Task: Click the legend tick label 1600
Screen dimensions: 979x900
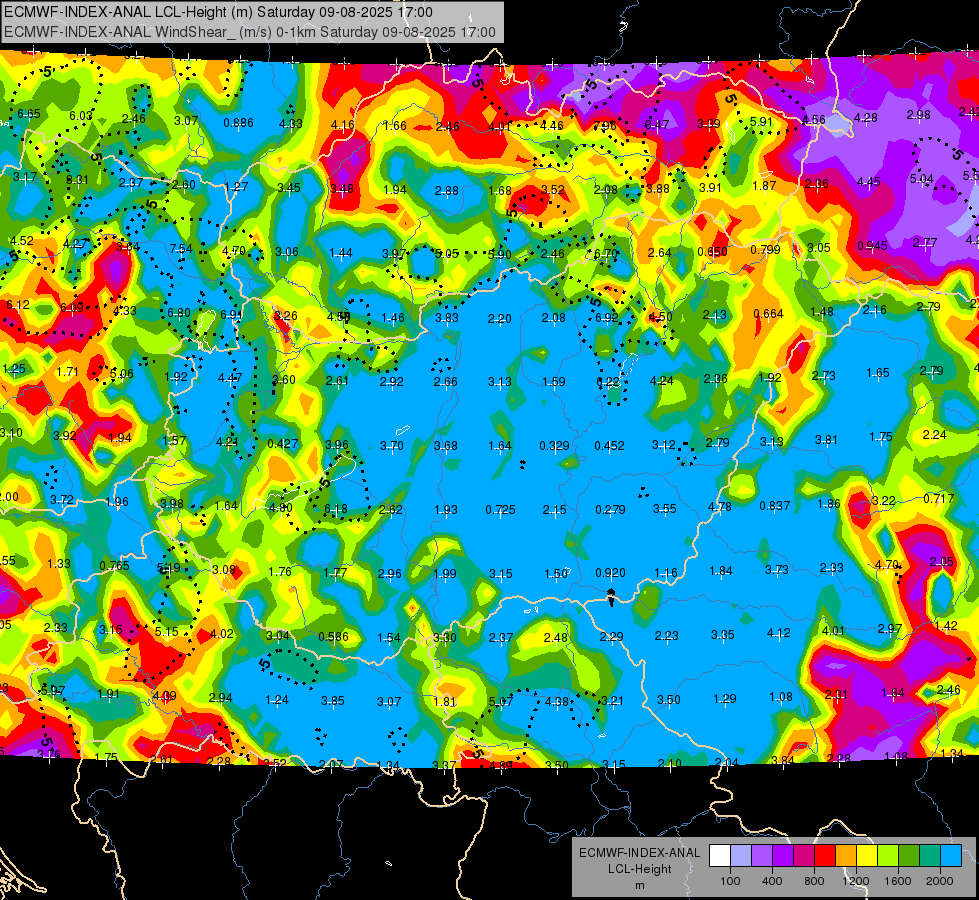Action: (897, 881)
